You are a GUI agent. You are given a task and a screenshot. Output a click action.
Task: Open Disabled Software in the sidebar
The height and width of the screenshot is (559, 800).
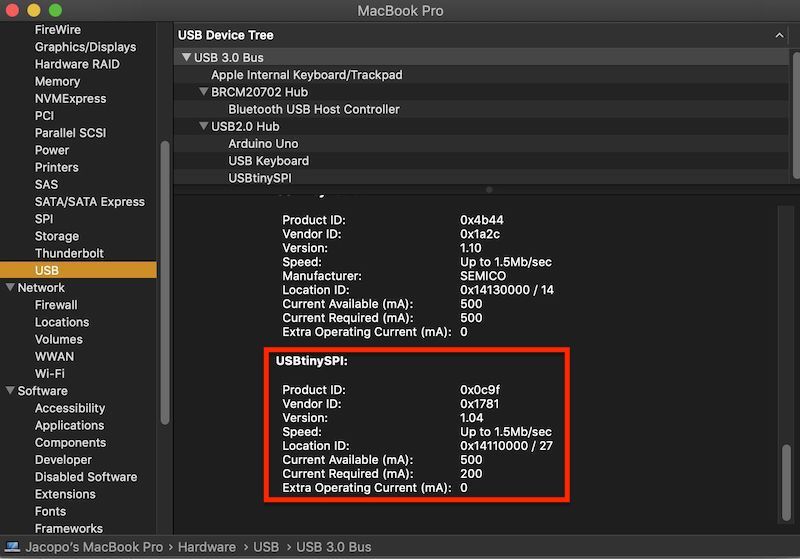[x=86, y=477]
